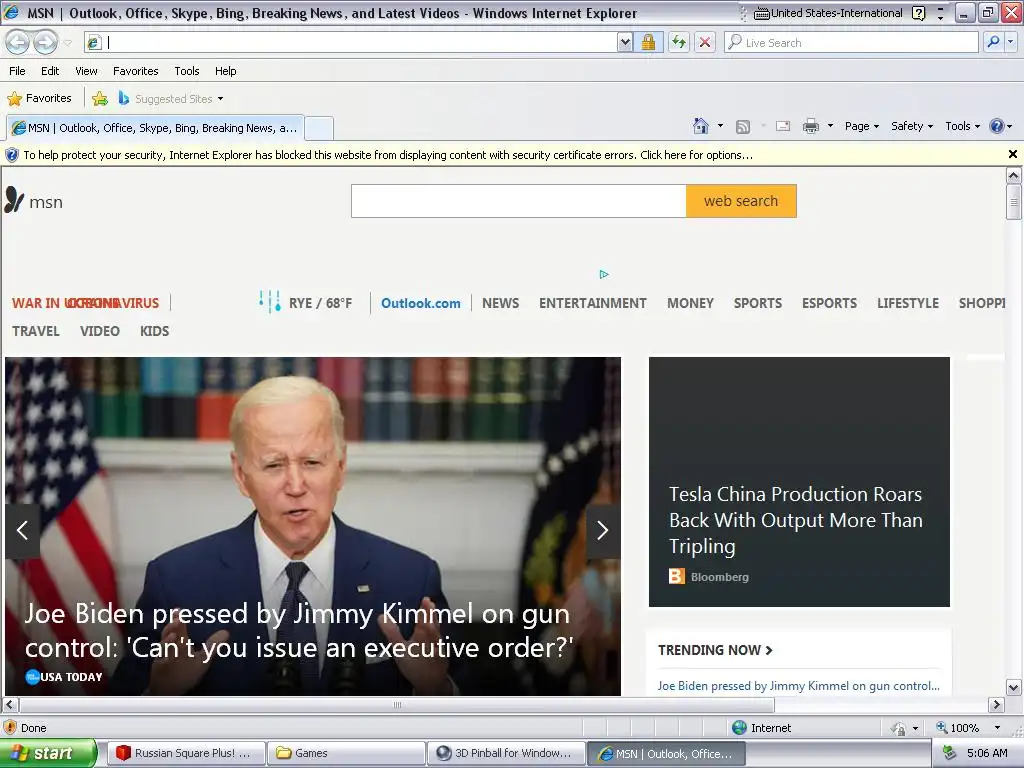
Task: Open the Help menu
Action: [x=225, y=71]
